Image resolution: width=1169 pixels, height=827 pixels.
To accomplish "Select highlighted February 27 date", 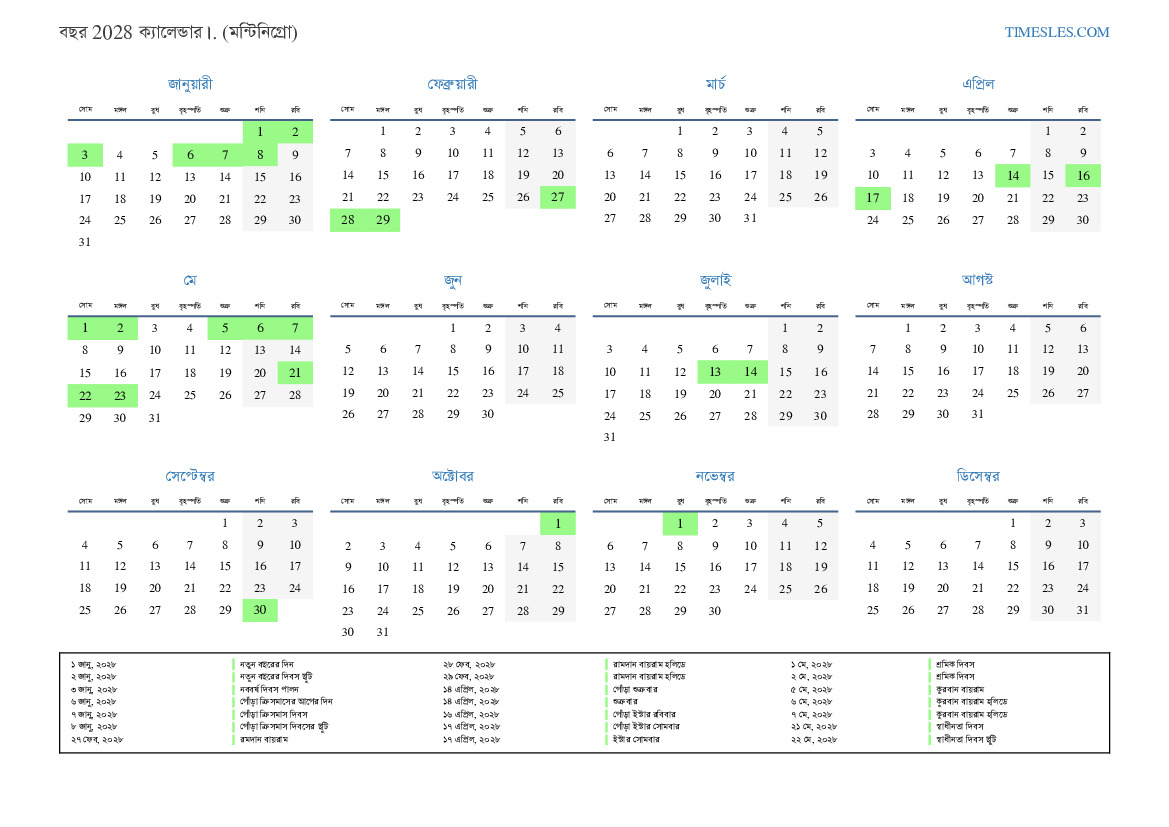I will pos(558,198).
